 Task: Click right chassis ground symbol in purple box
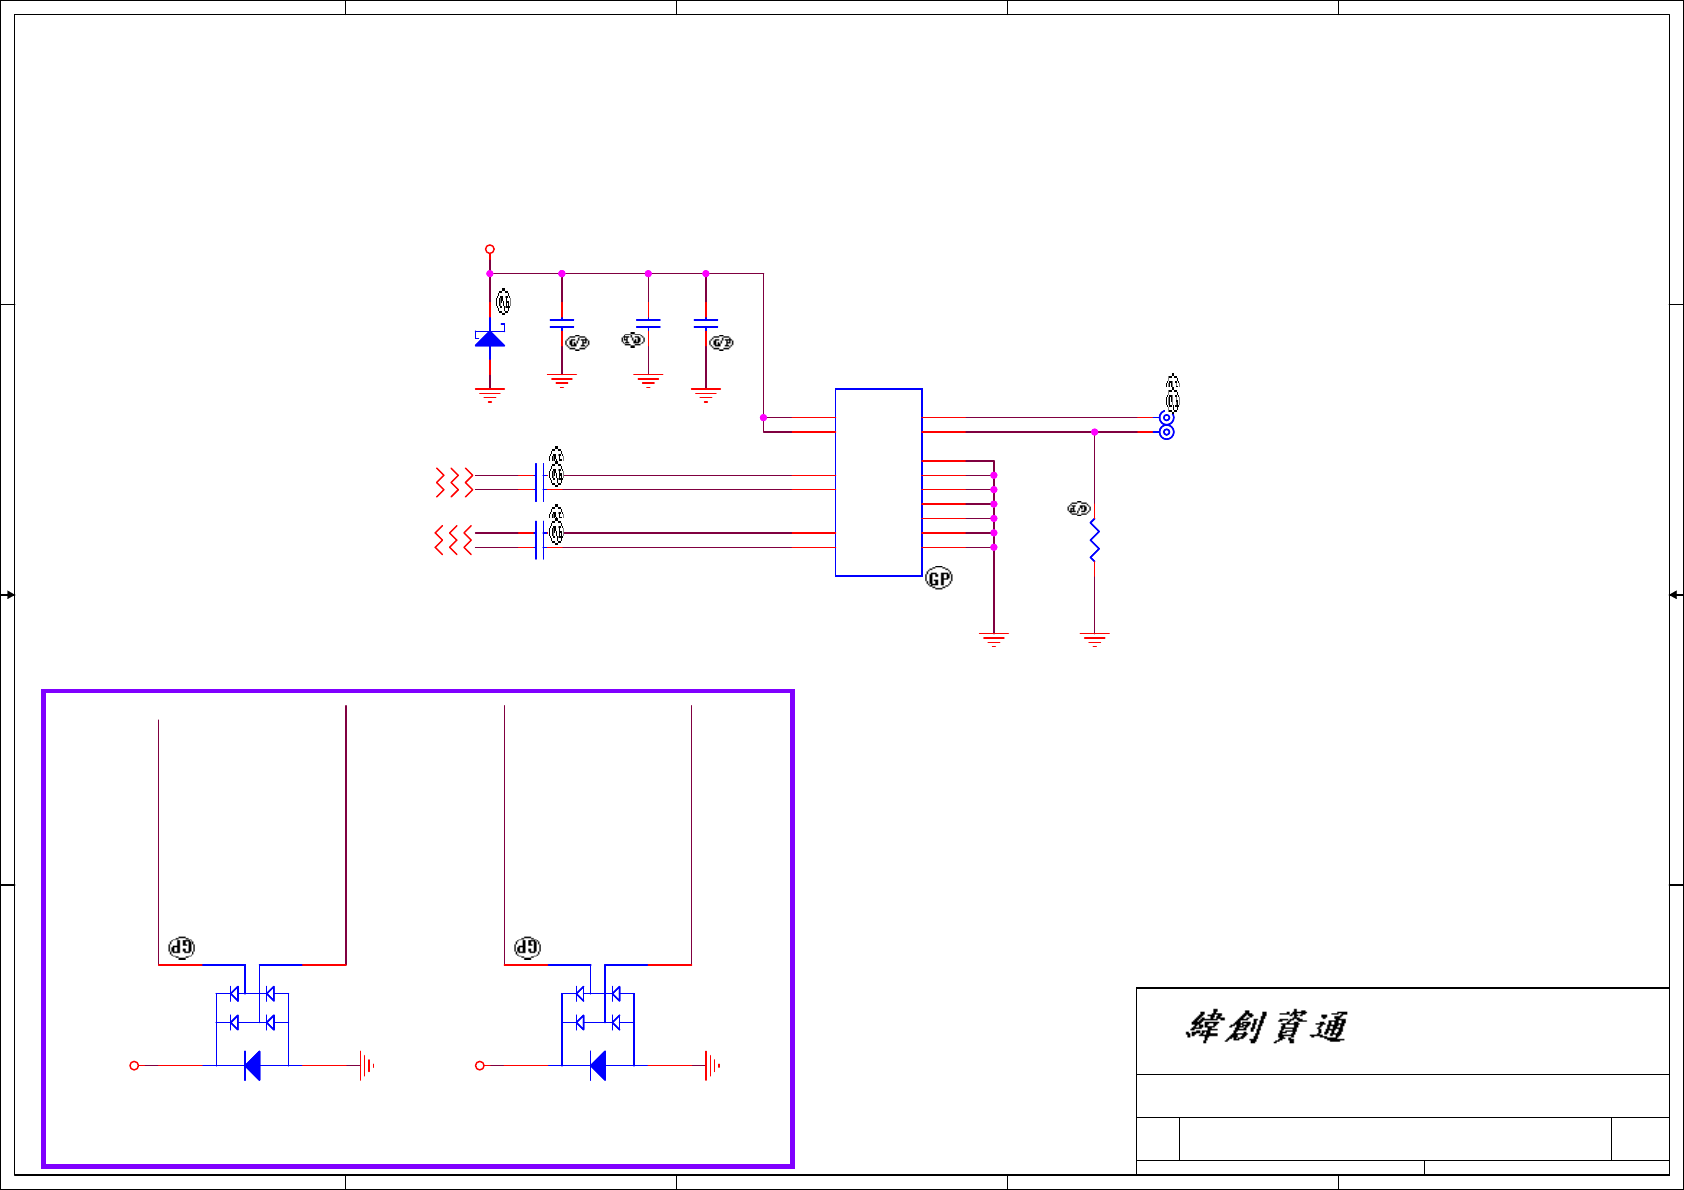click(x=713, y=1066)
